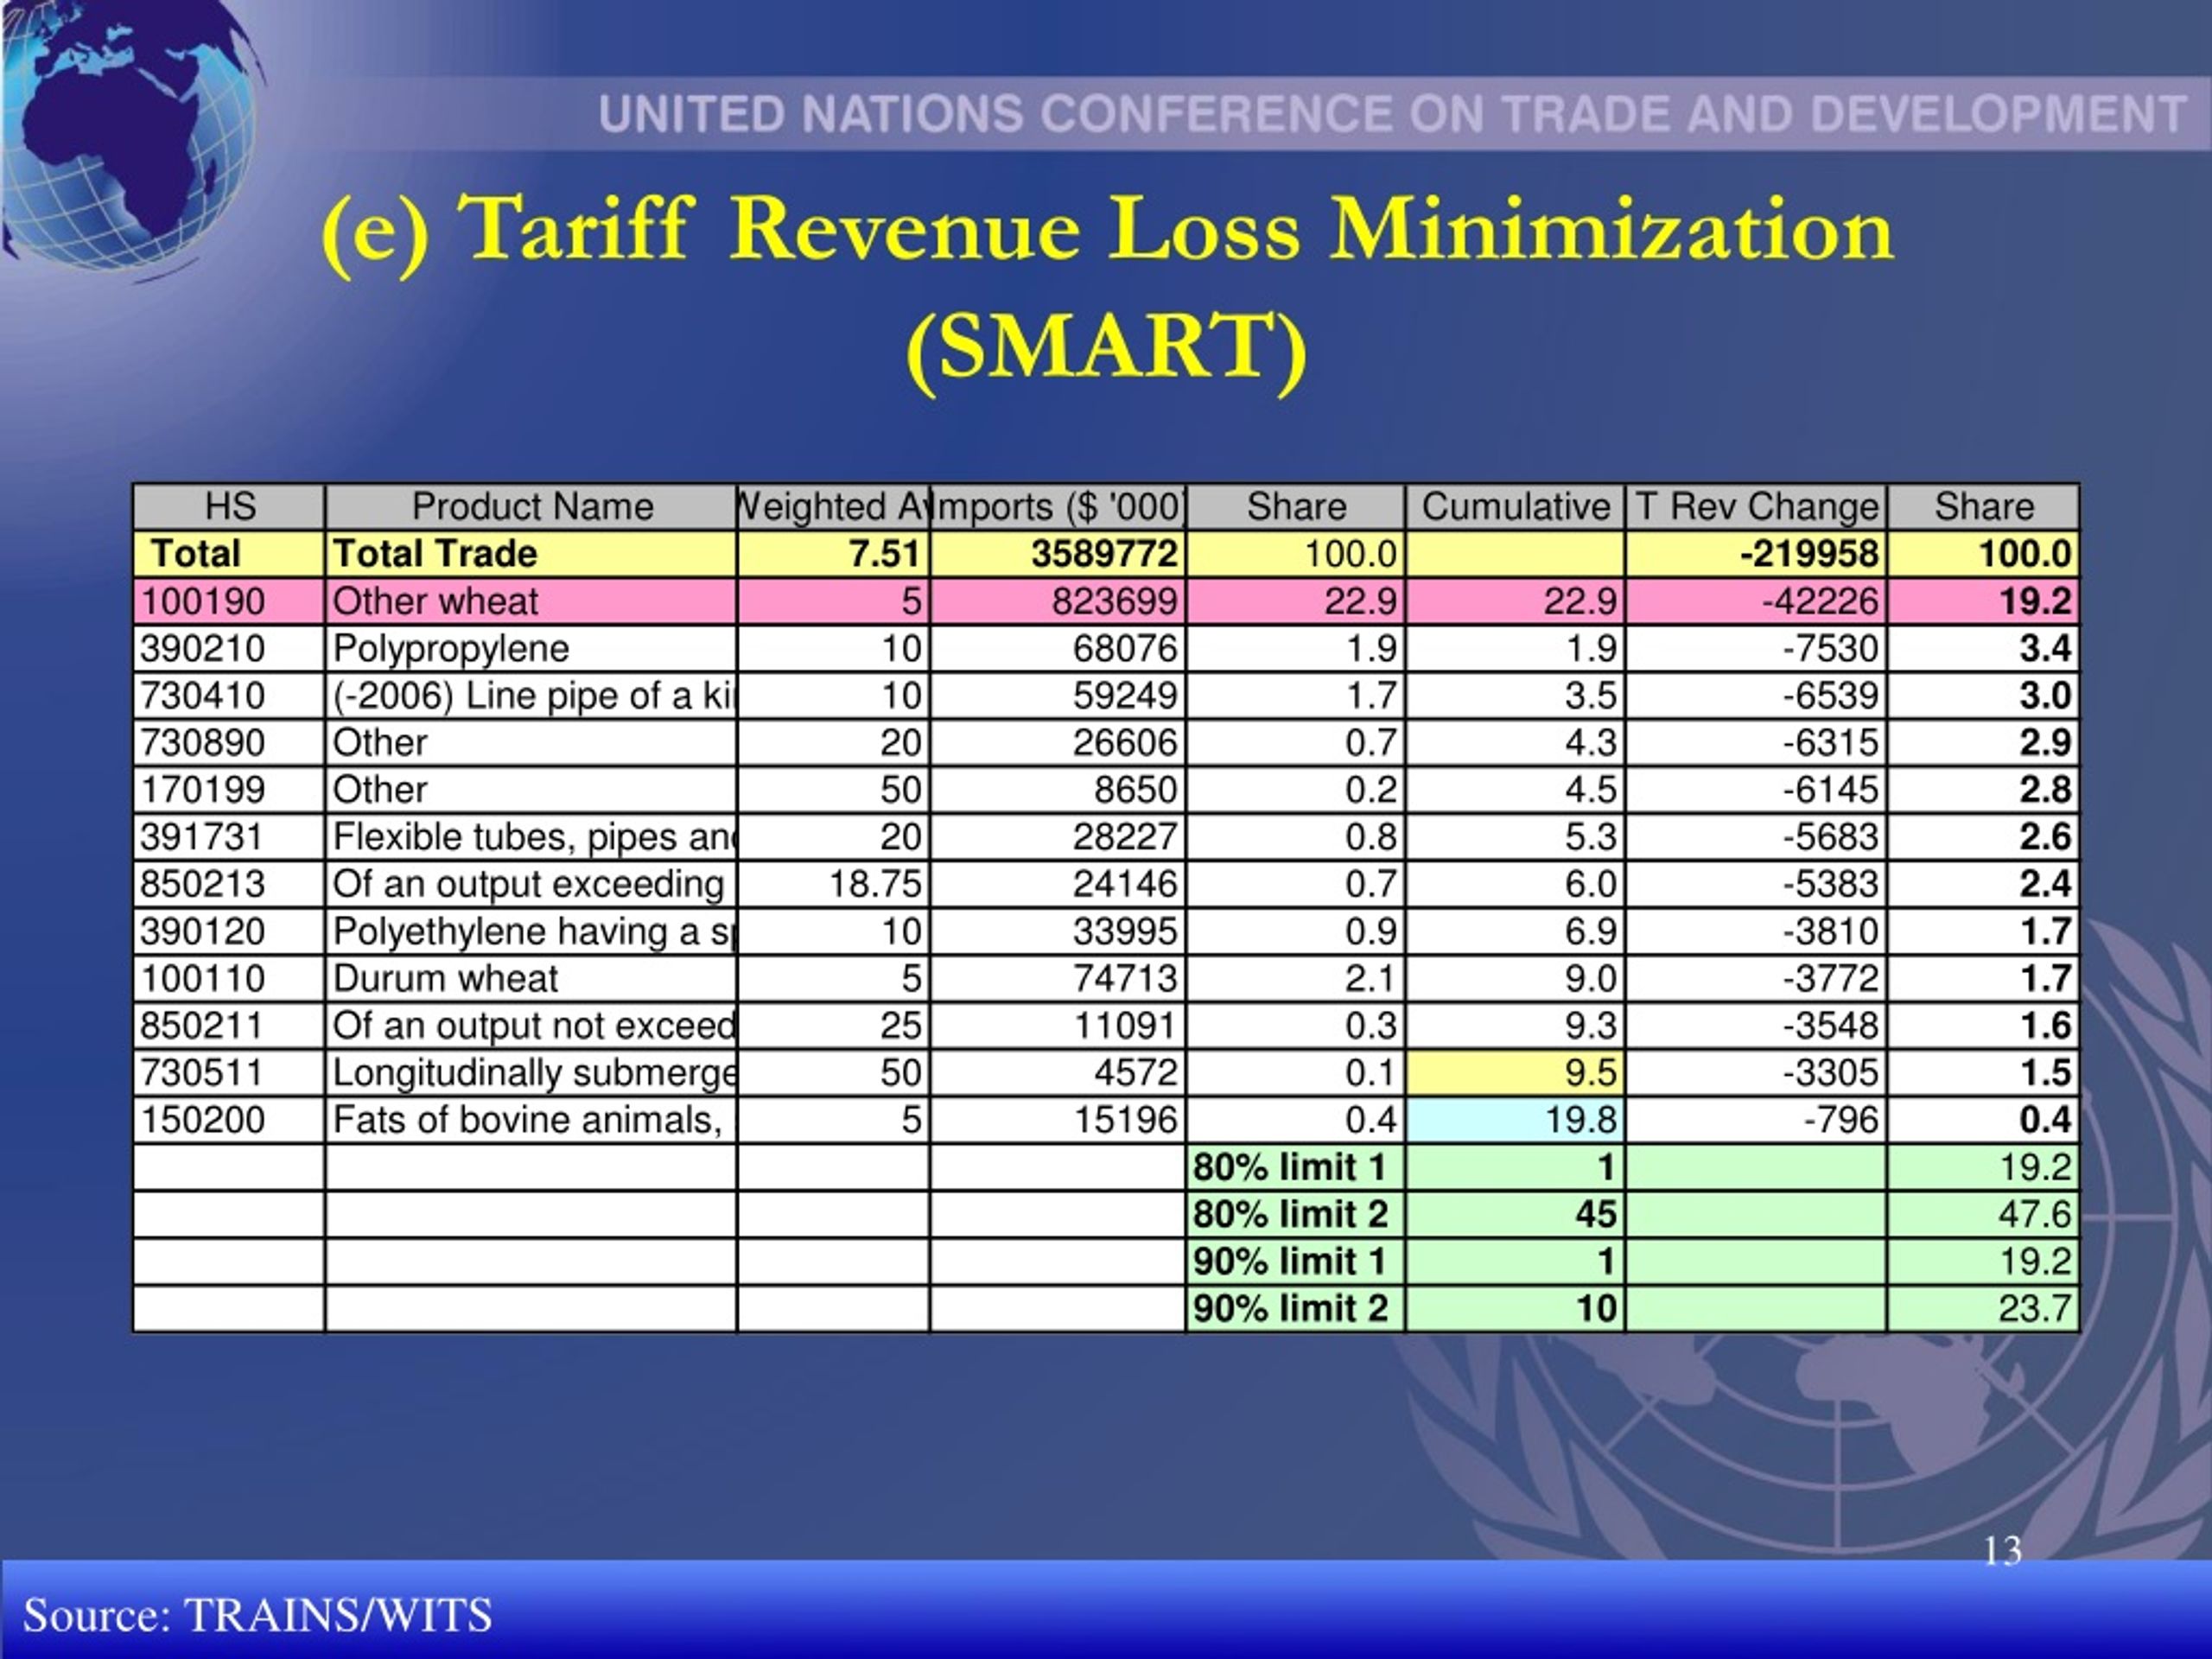Click the yellow-highlighted cumulative cell 9.5
Screen dimensions: 2212x1659
(x=1515, y=1072)
